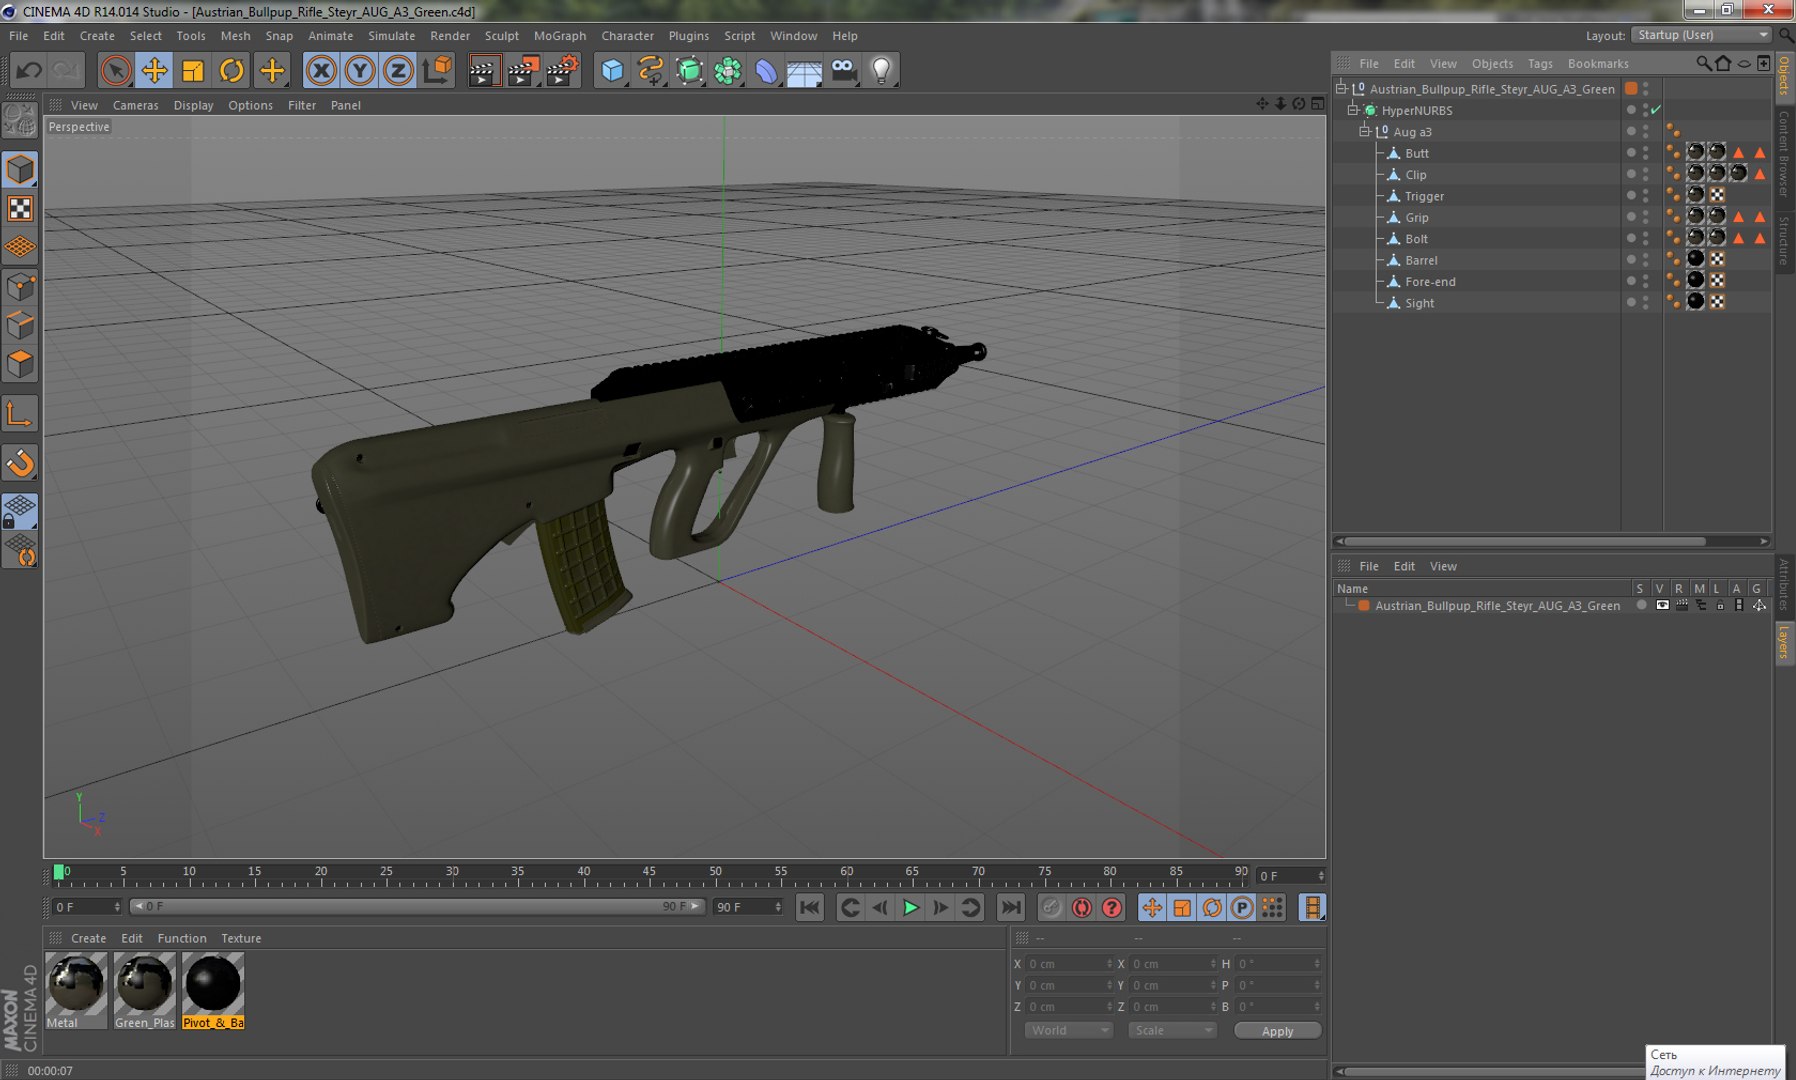
Task: Add a light object
Action: 881,70
